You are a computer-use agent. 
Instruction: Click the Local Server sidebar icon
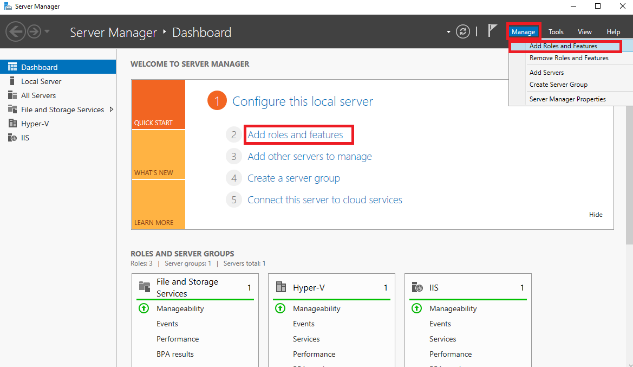click(12, 81)
